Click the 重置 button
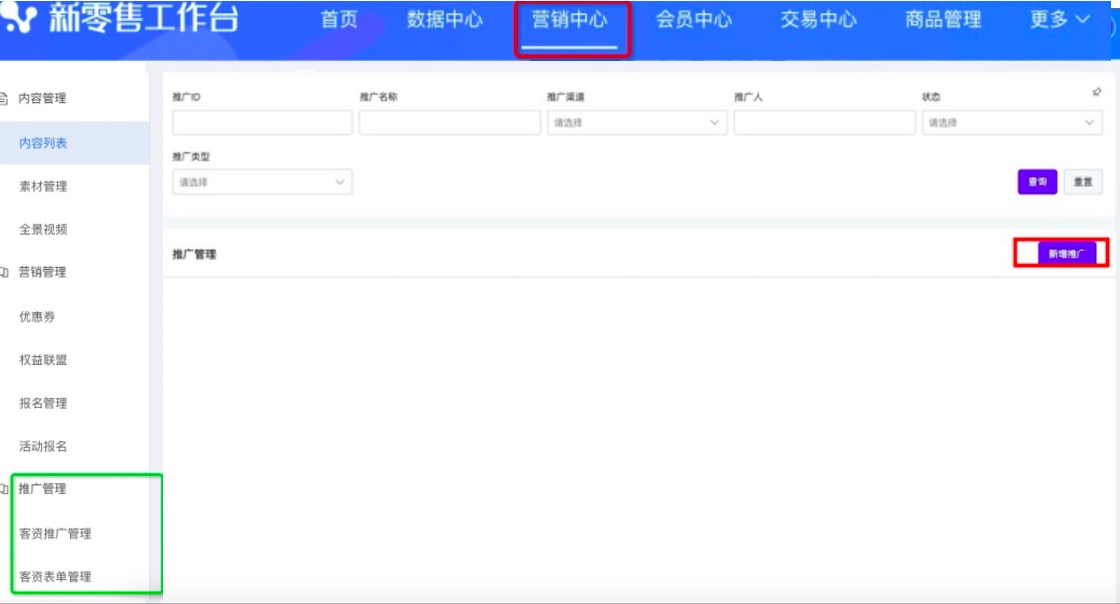1120x604 pixels. [1083, 182]
